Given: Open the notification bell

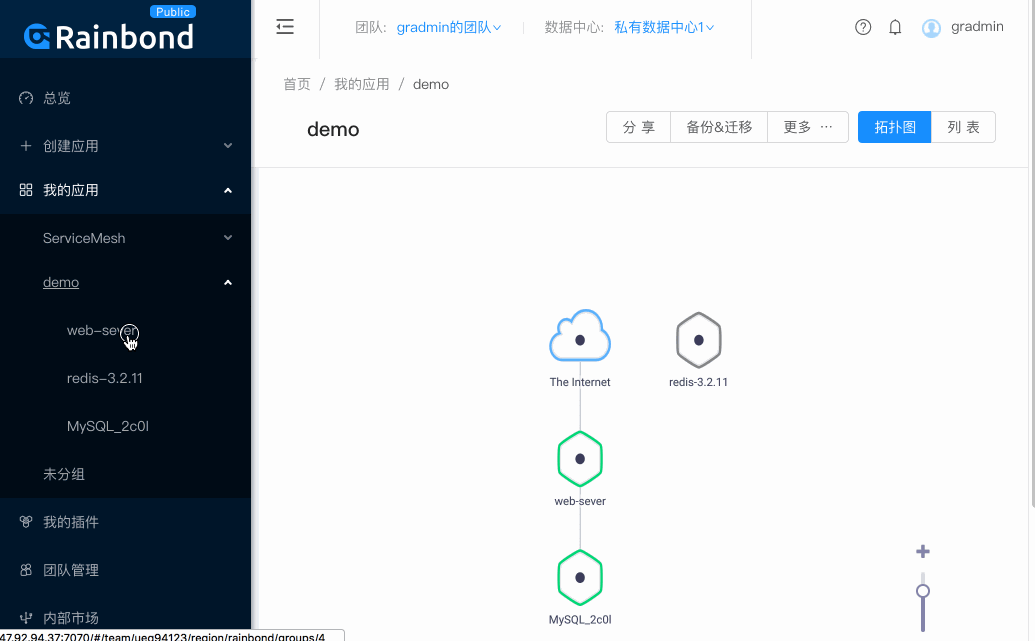Looking at the screenshot, I should (x=895, y=27).
